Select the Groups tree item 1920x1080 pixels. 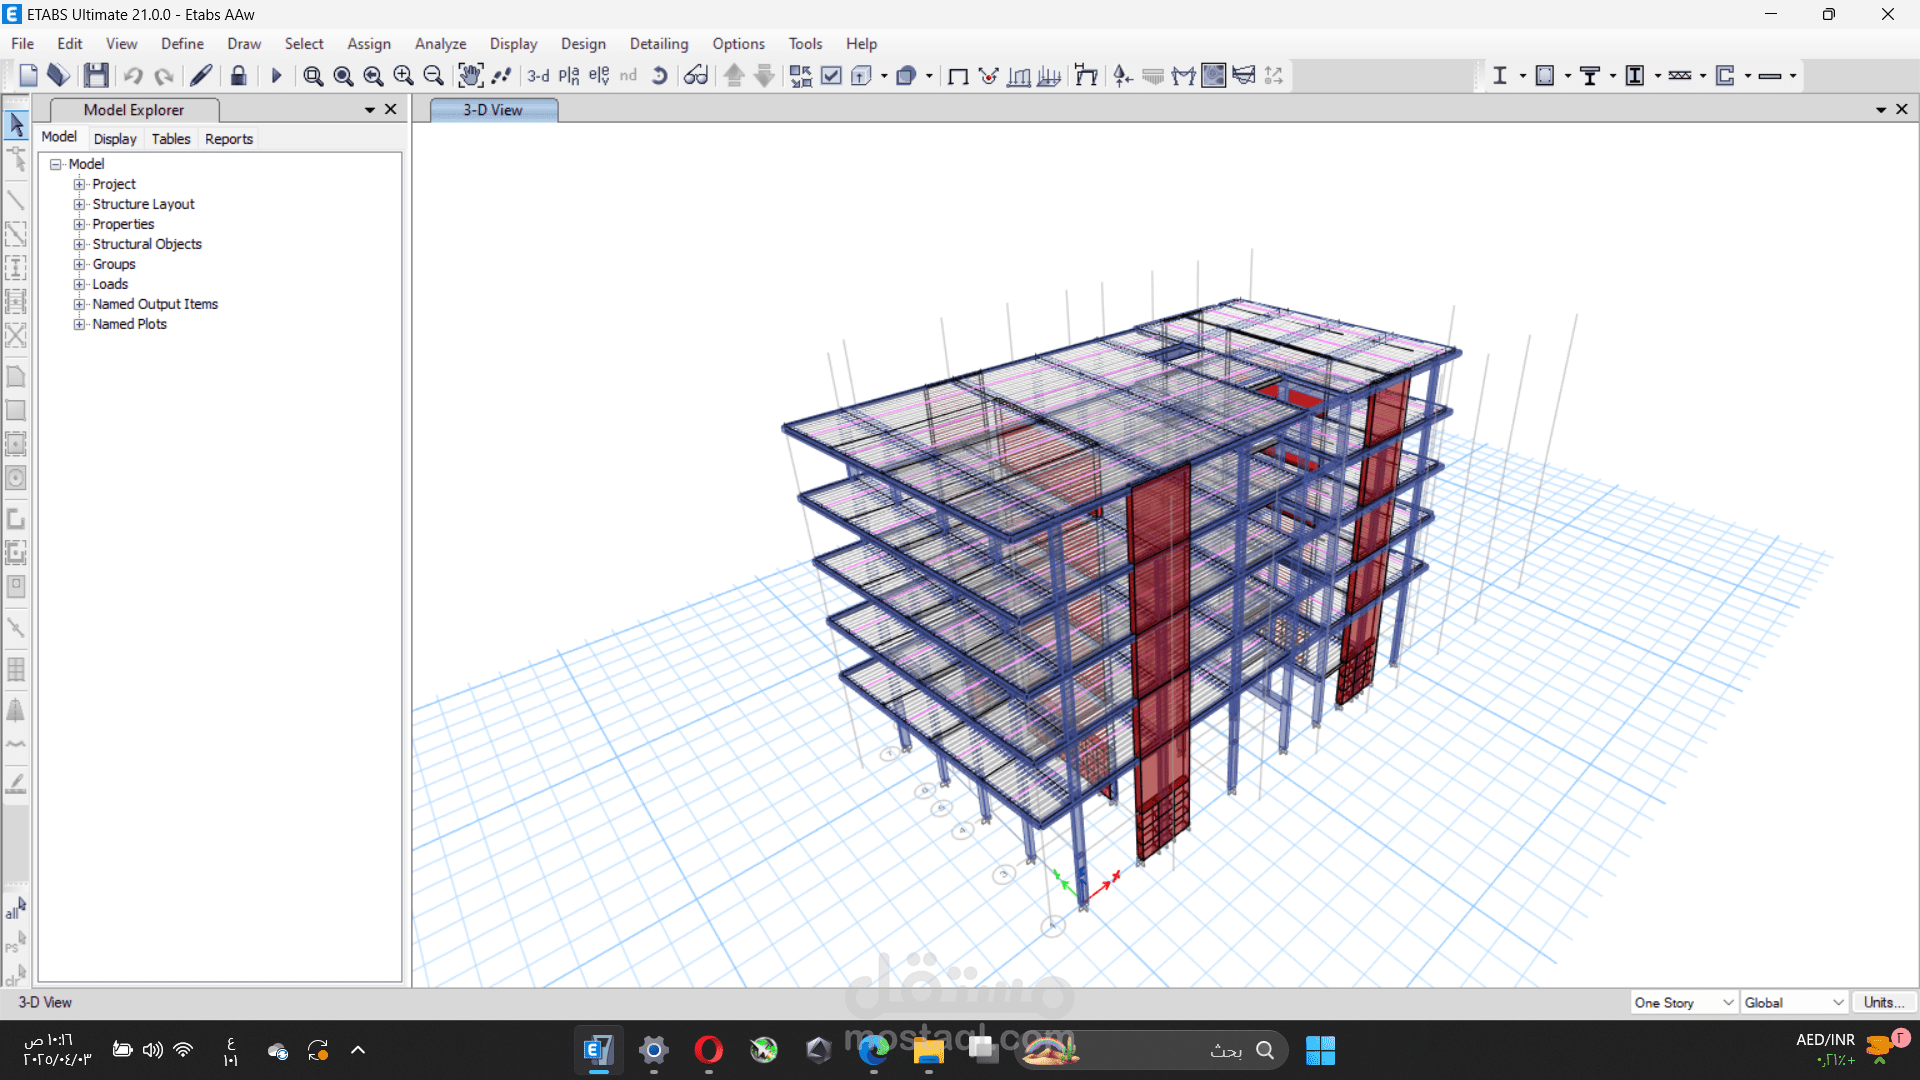(x=114, y=264)
